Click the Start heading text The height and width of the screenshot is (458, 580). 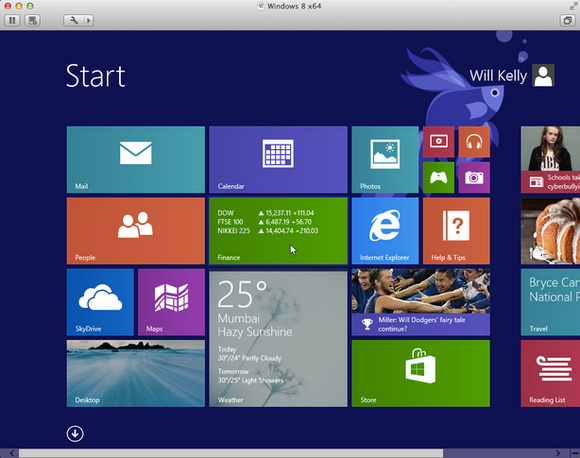[x=95, y=76]
